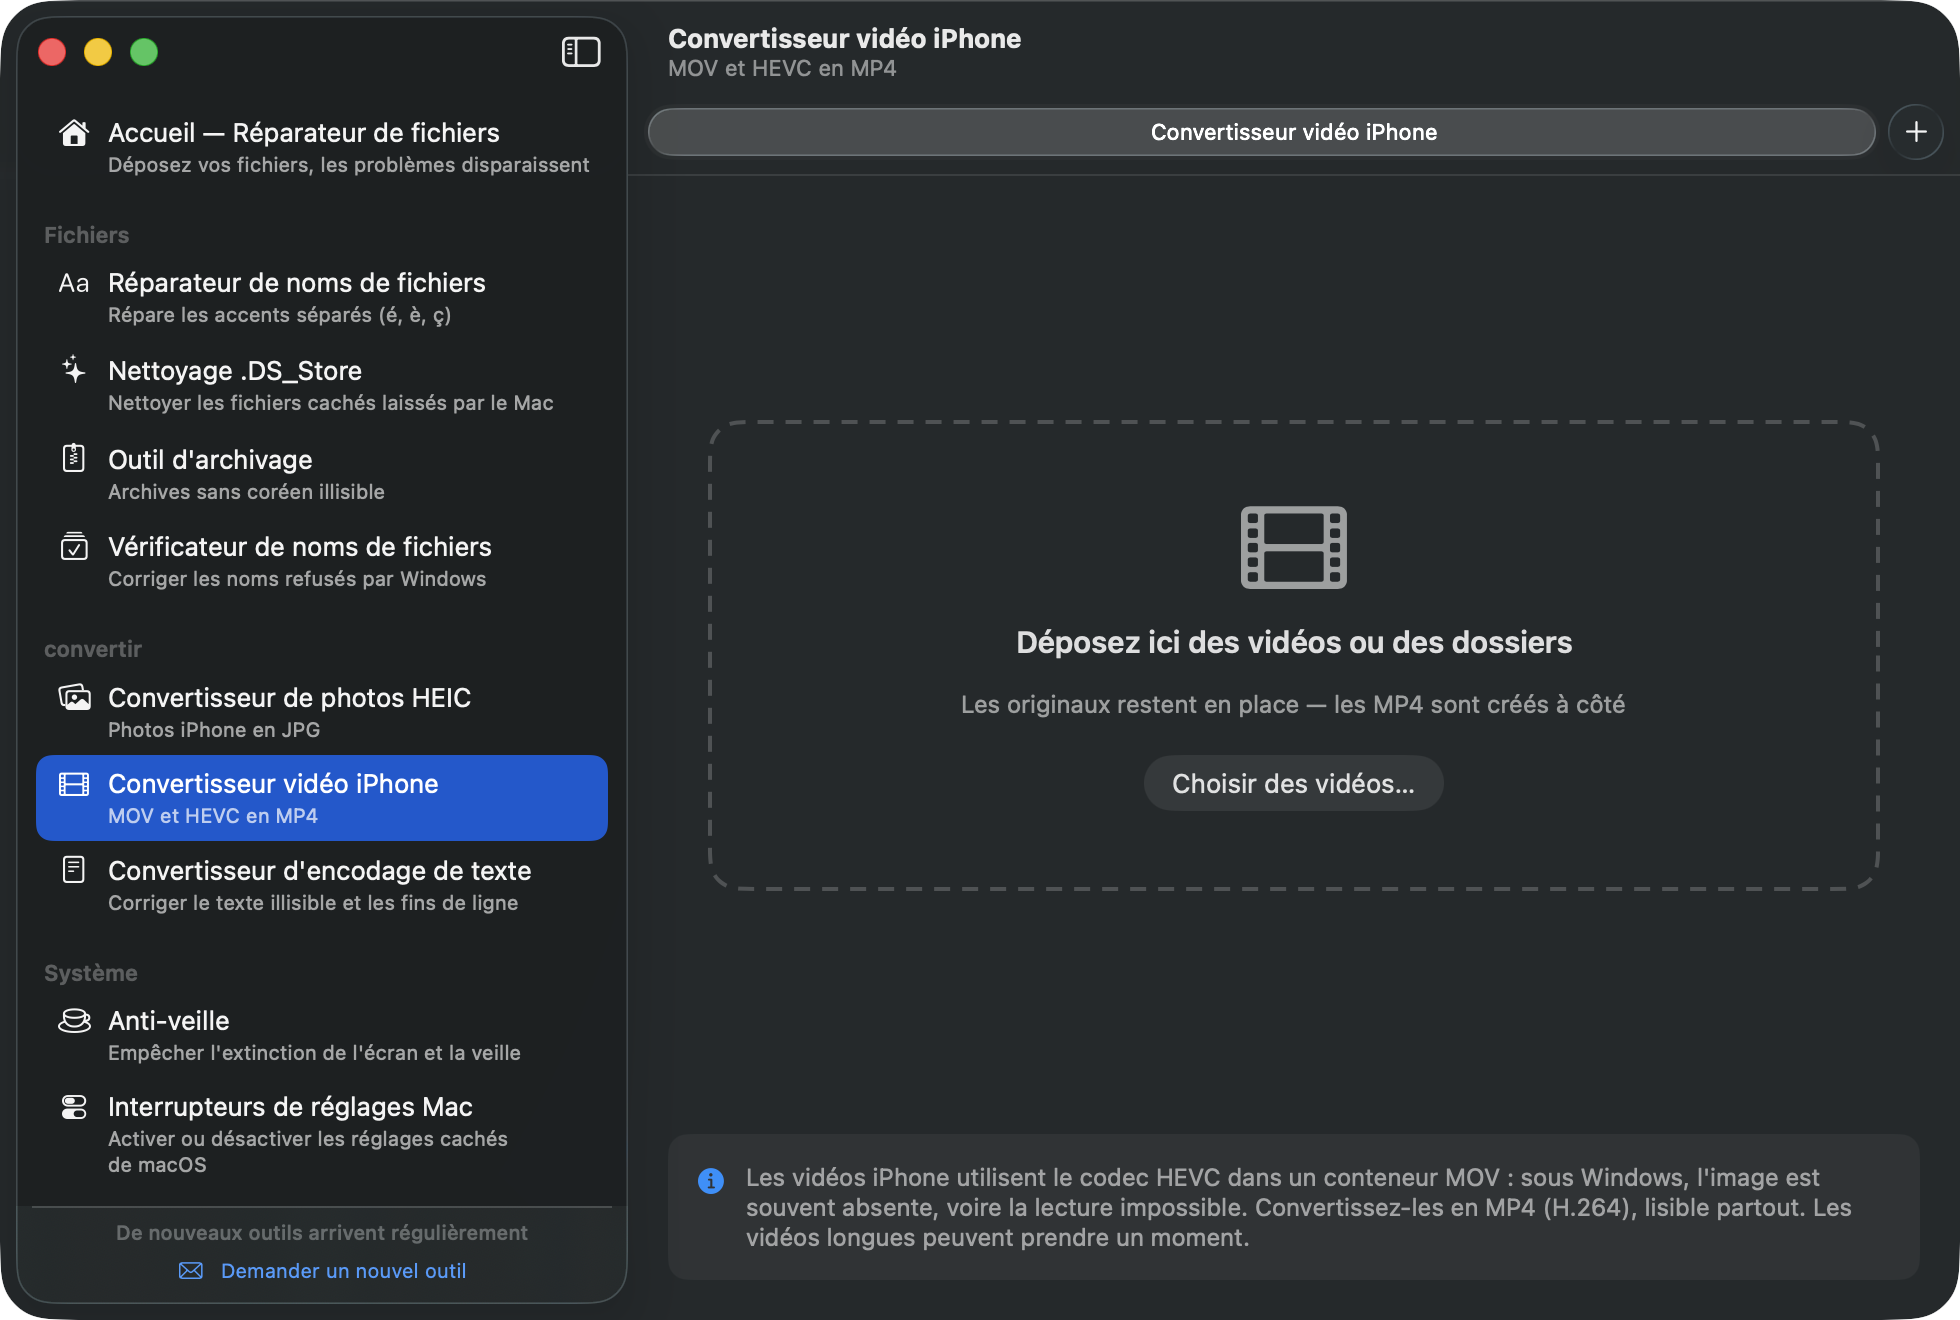Screen dimensions: 1960x1320
Task: Click subtitle 'Archives sans coréen illisible'
Action: coord(246,492)
